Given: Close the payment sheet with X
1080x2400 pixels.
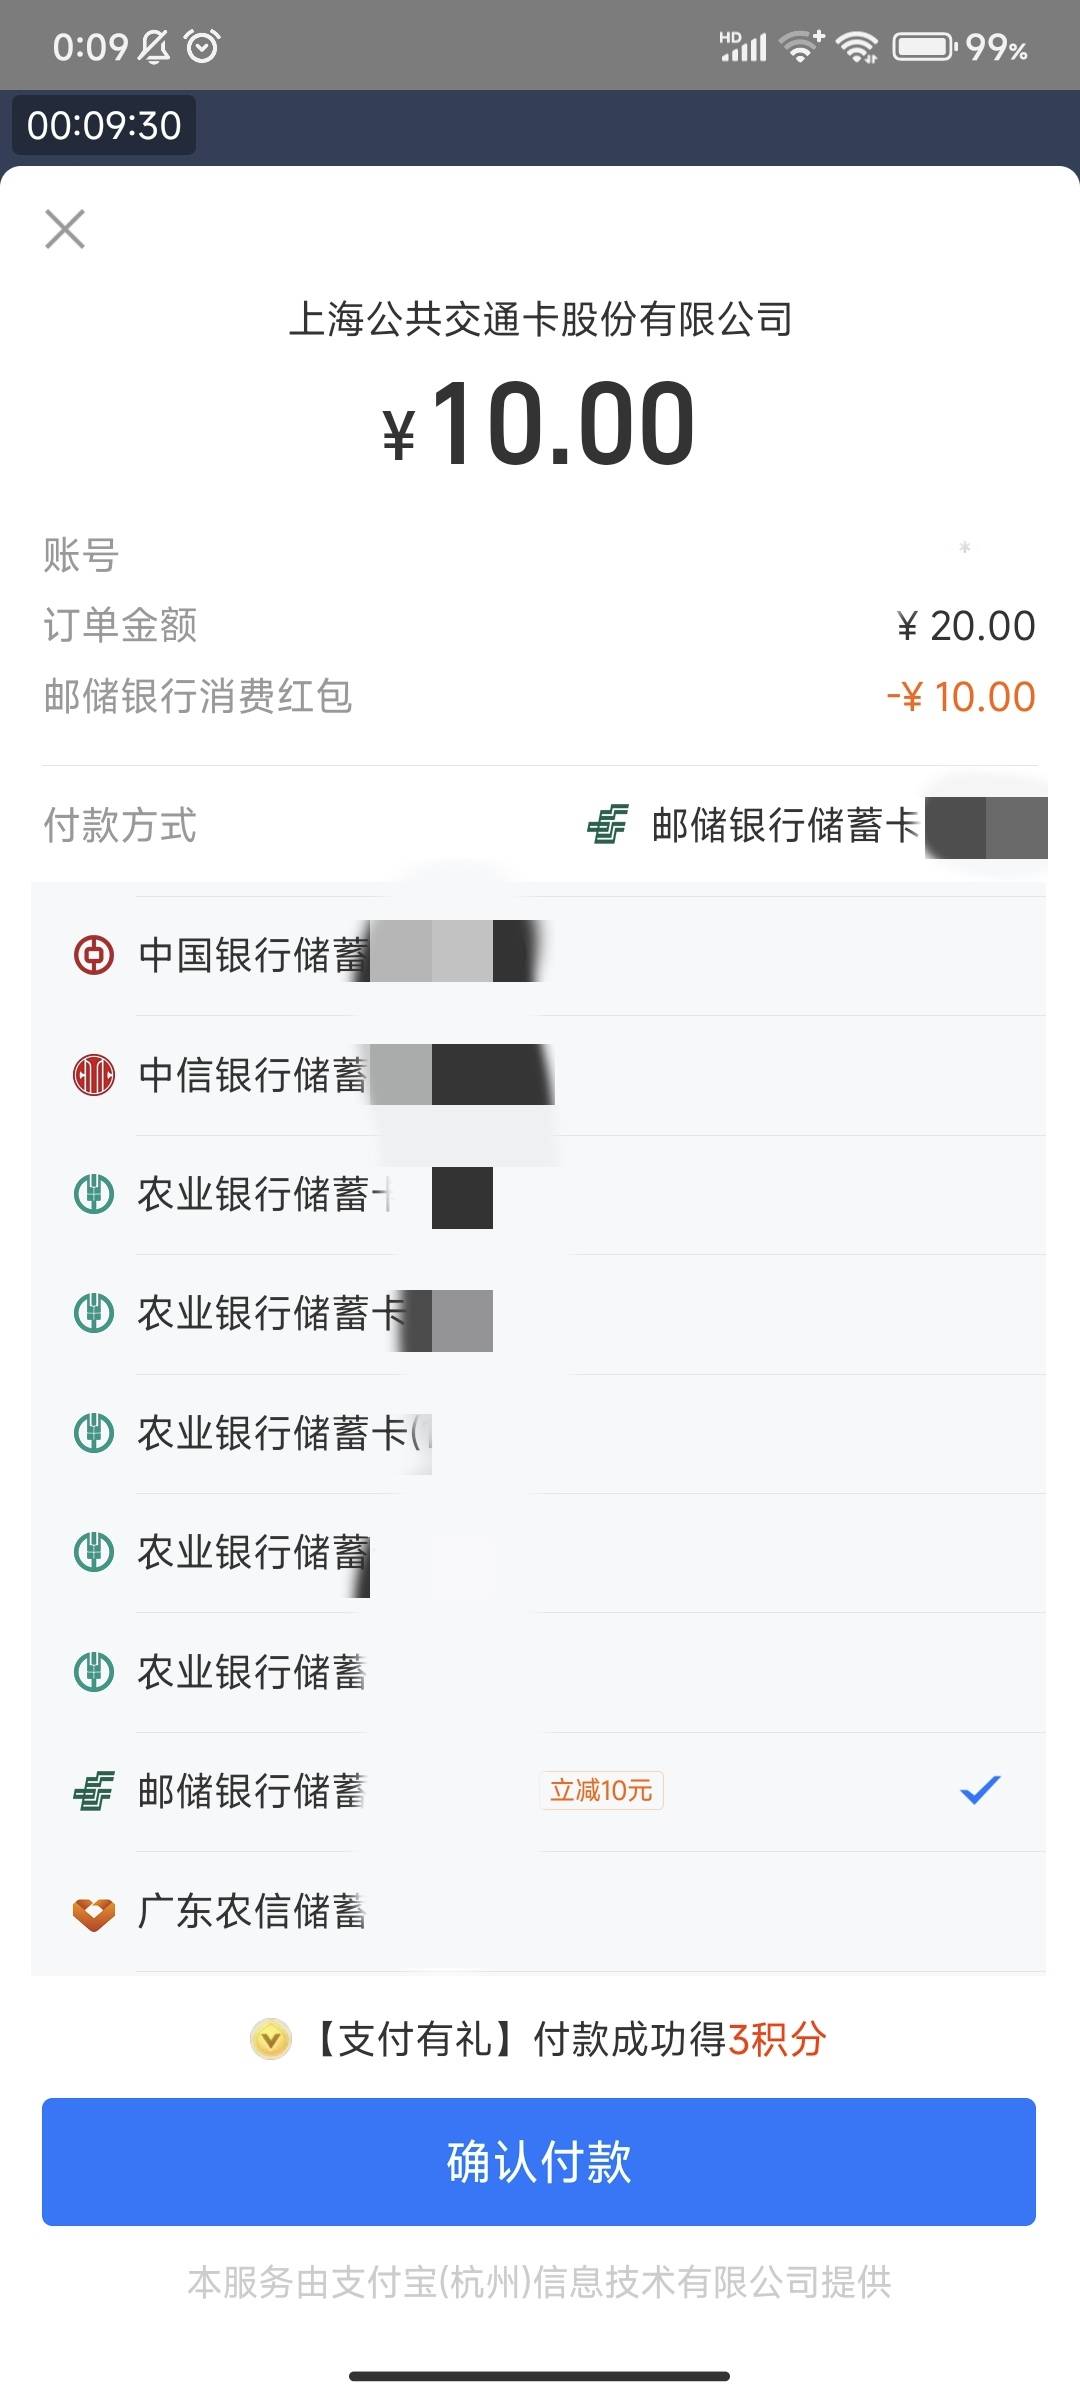Looking at the screenshot, I should [65, 229].
